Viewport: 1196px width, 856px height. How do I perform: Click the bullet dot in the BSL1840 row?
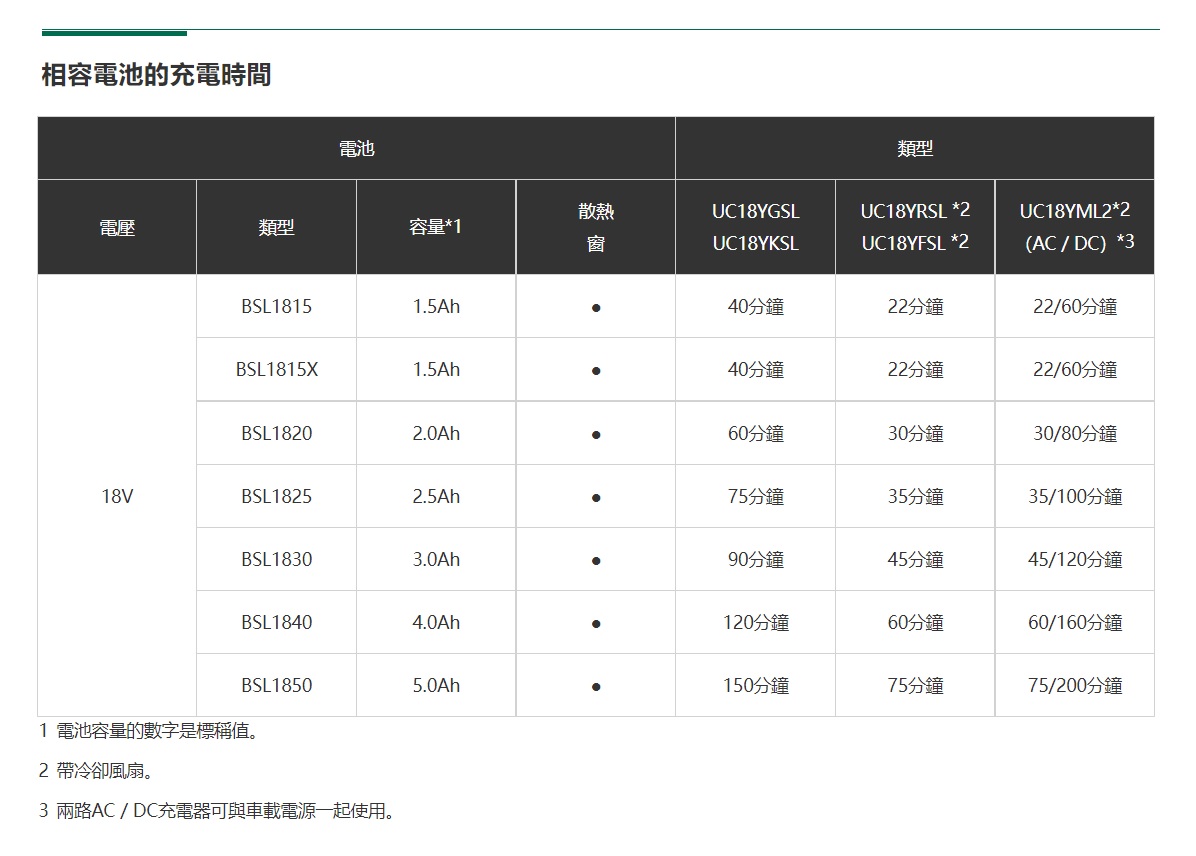(x=596, y=624)
